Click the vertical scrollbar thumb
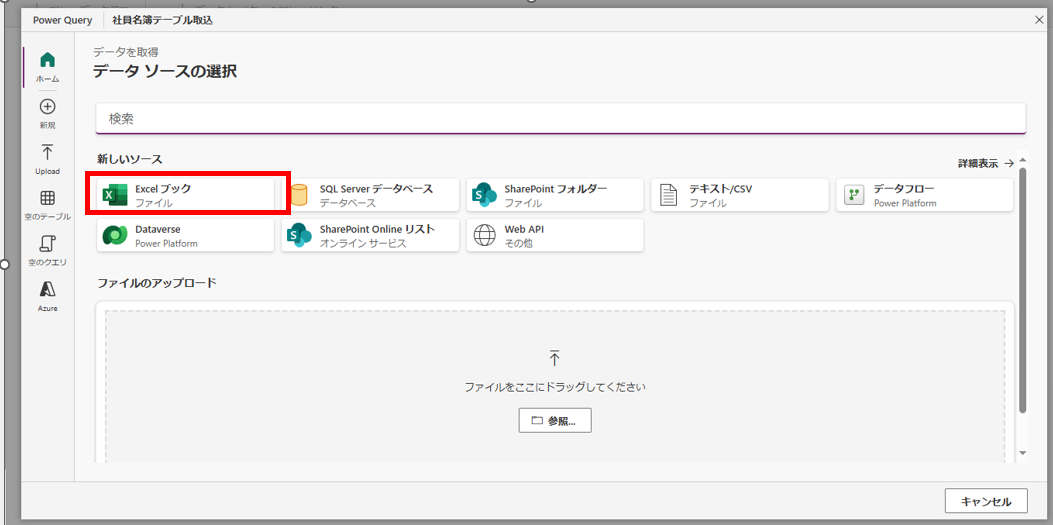The image size is (1053, 525). pyautogui.click(x=1022, y=291)
